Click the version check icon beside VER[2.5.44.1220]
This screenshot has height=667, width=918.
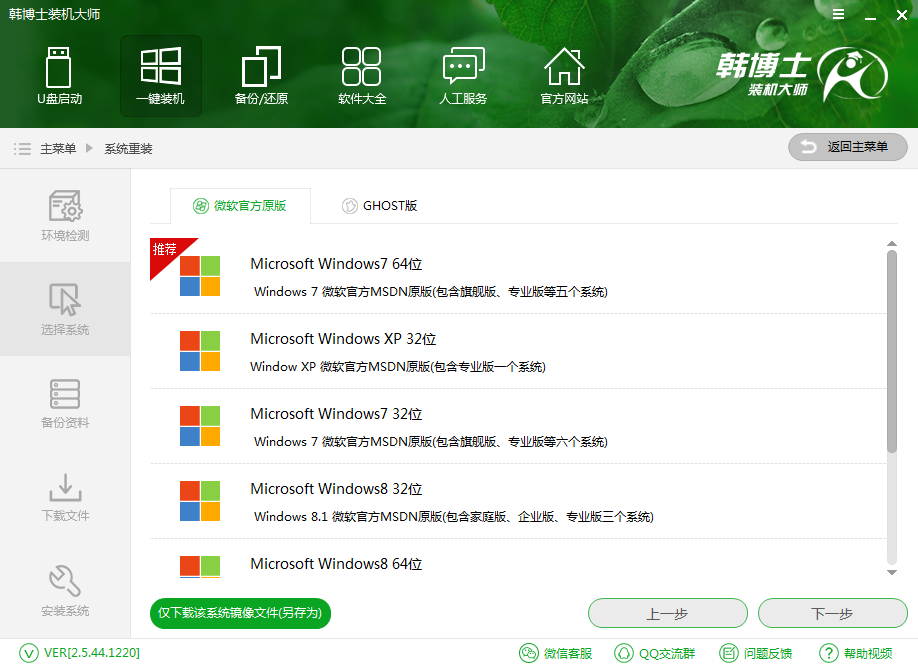tap(29, 653)
